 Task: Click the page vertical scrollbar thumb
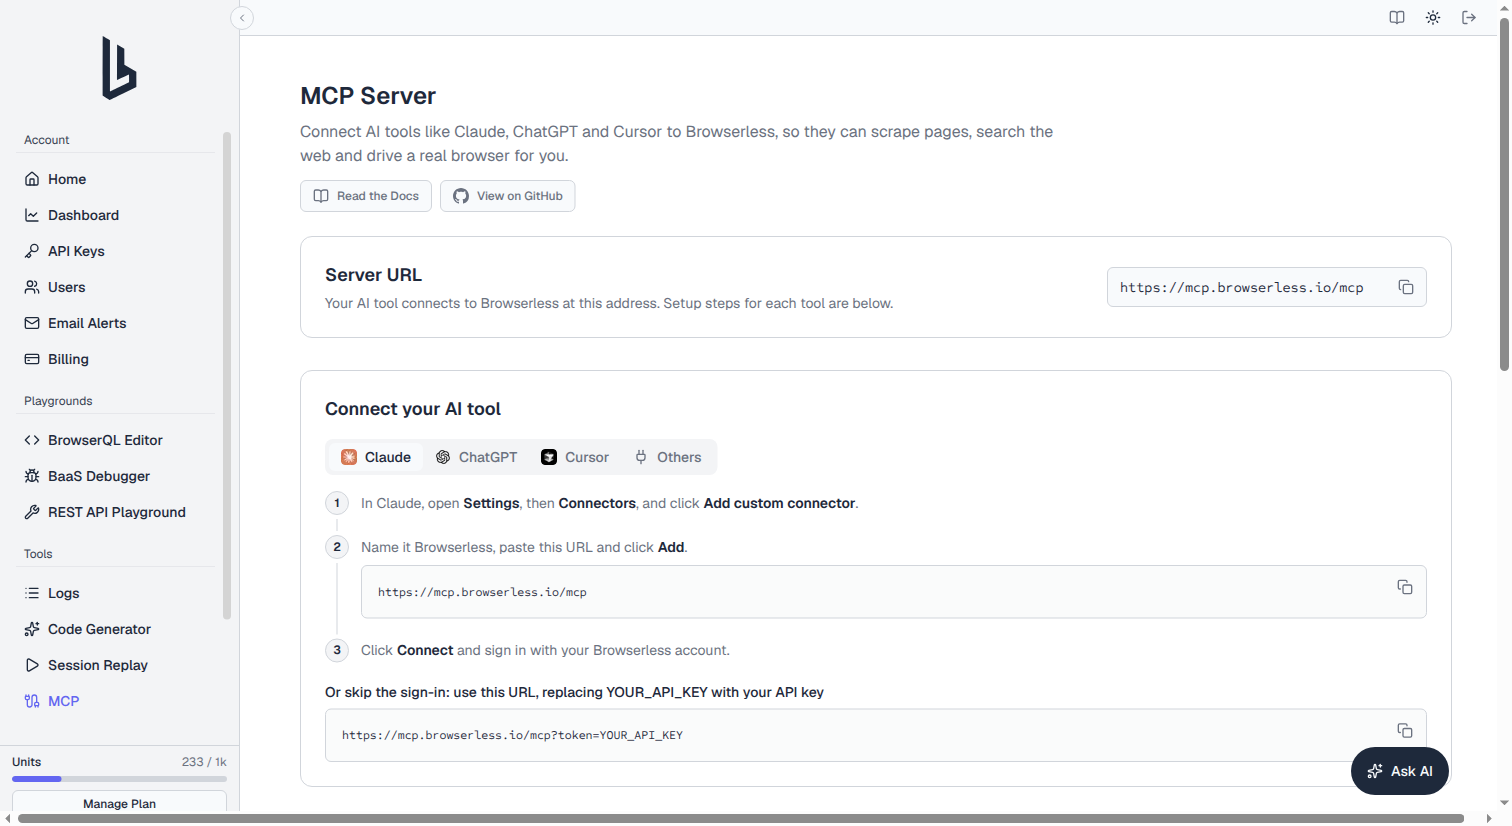[1504, 195]
